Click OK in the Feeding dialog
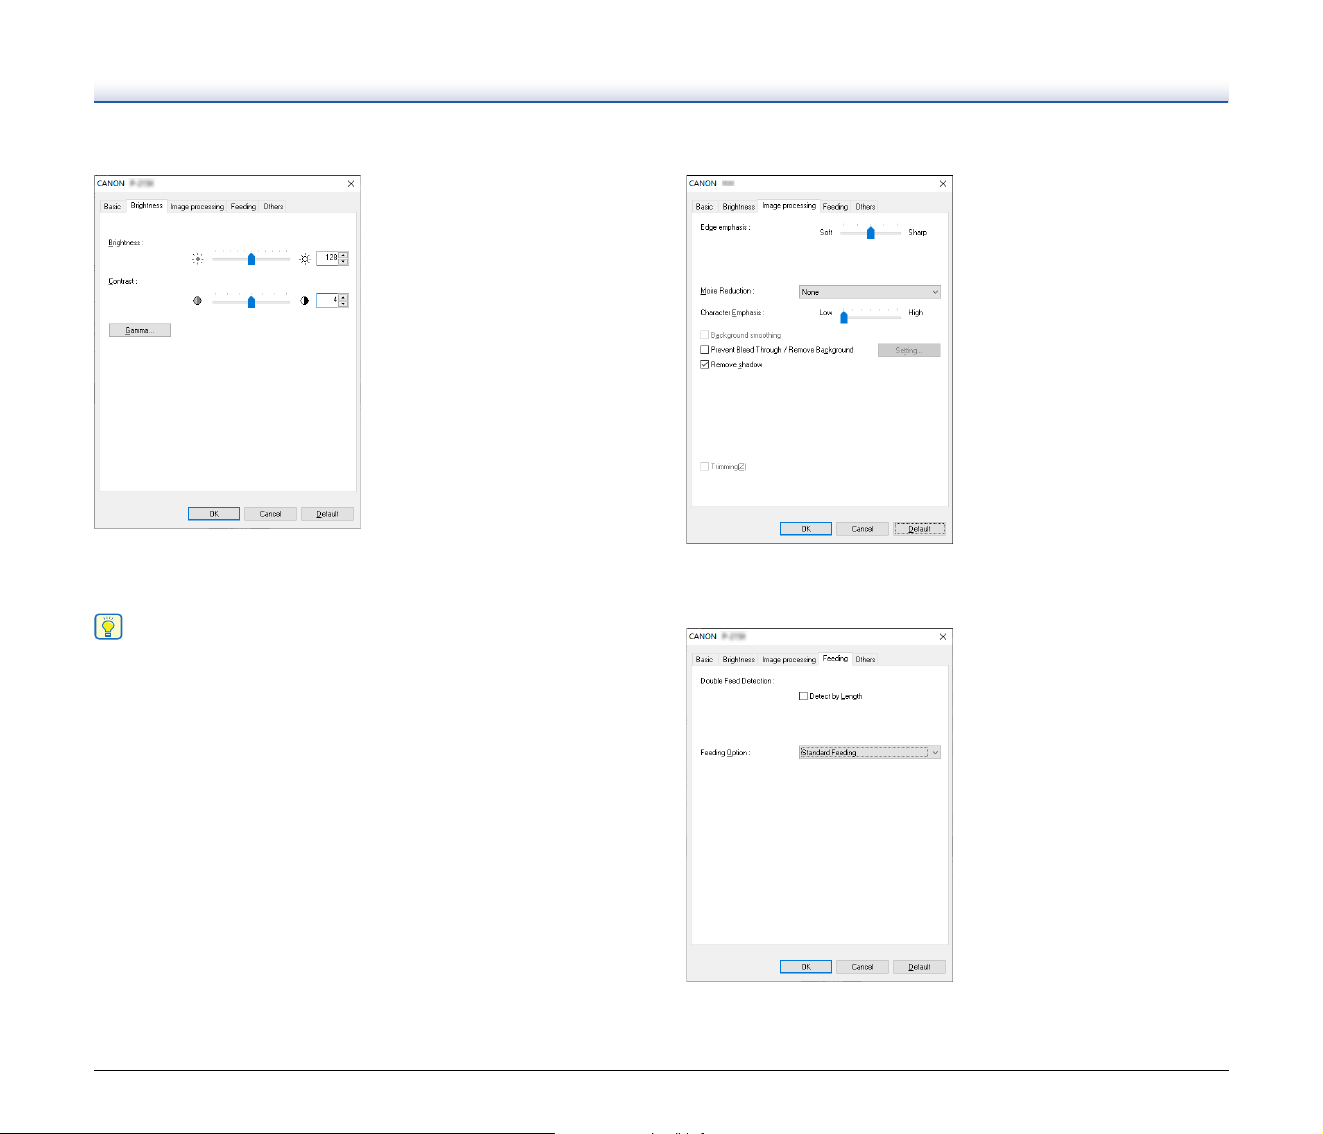Viewport: 1323px width, 1134px height. (806, 967)
